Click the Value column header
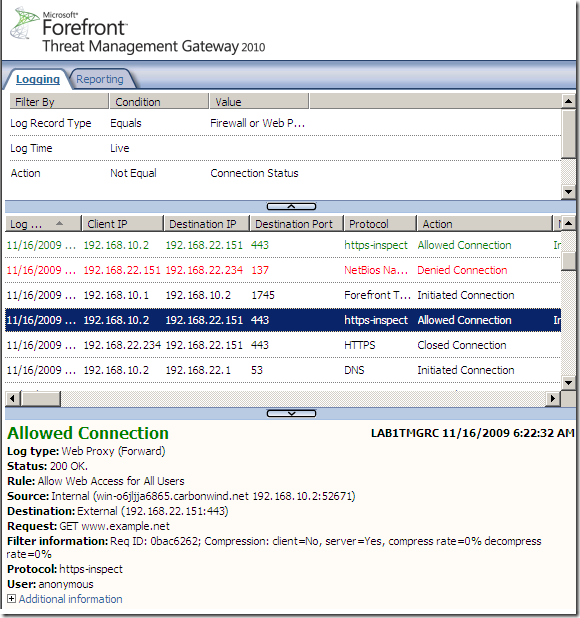 pos(259,101)
